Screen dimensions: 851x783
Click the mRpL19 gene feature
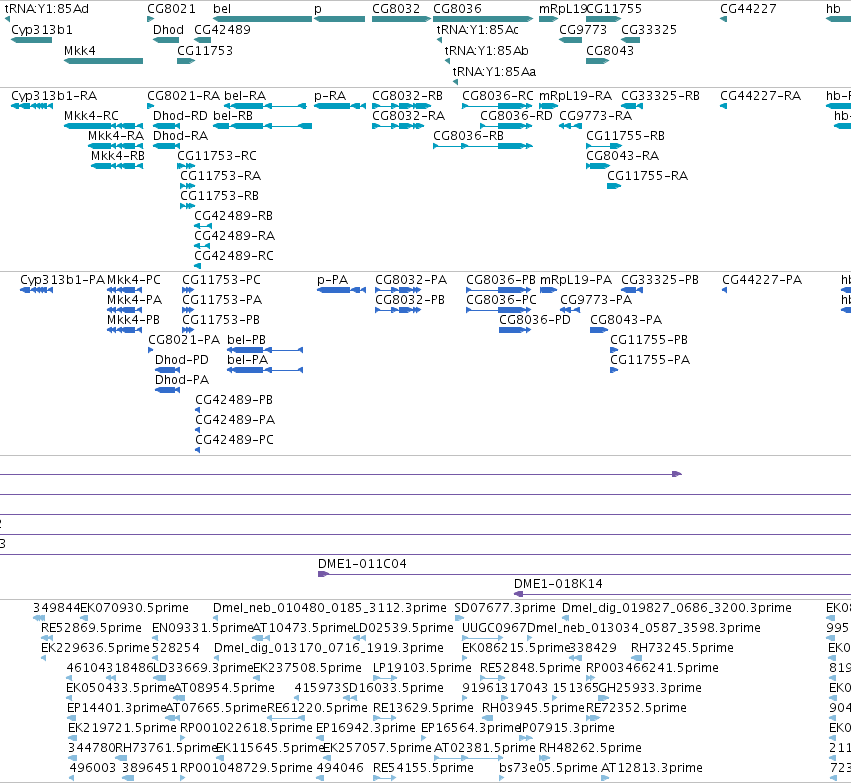coord(548,19)
